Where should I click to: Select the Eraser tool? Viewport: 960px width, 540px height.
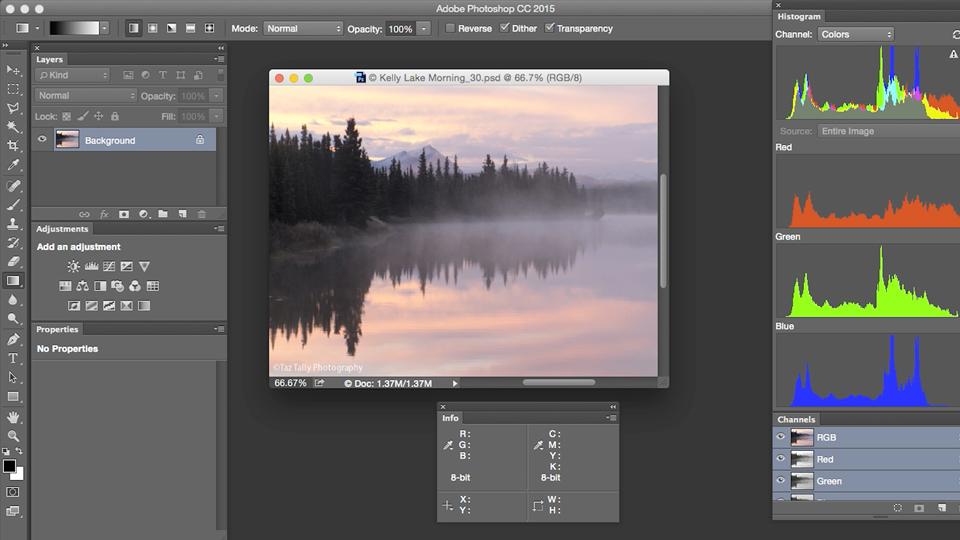coord(13,261)
